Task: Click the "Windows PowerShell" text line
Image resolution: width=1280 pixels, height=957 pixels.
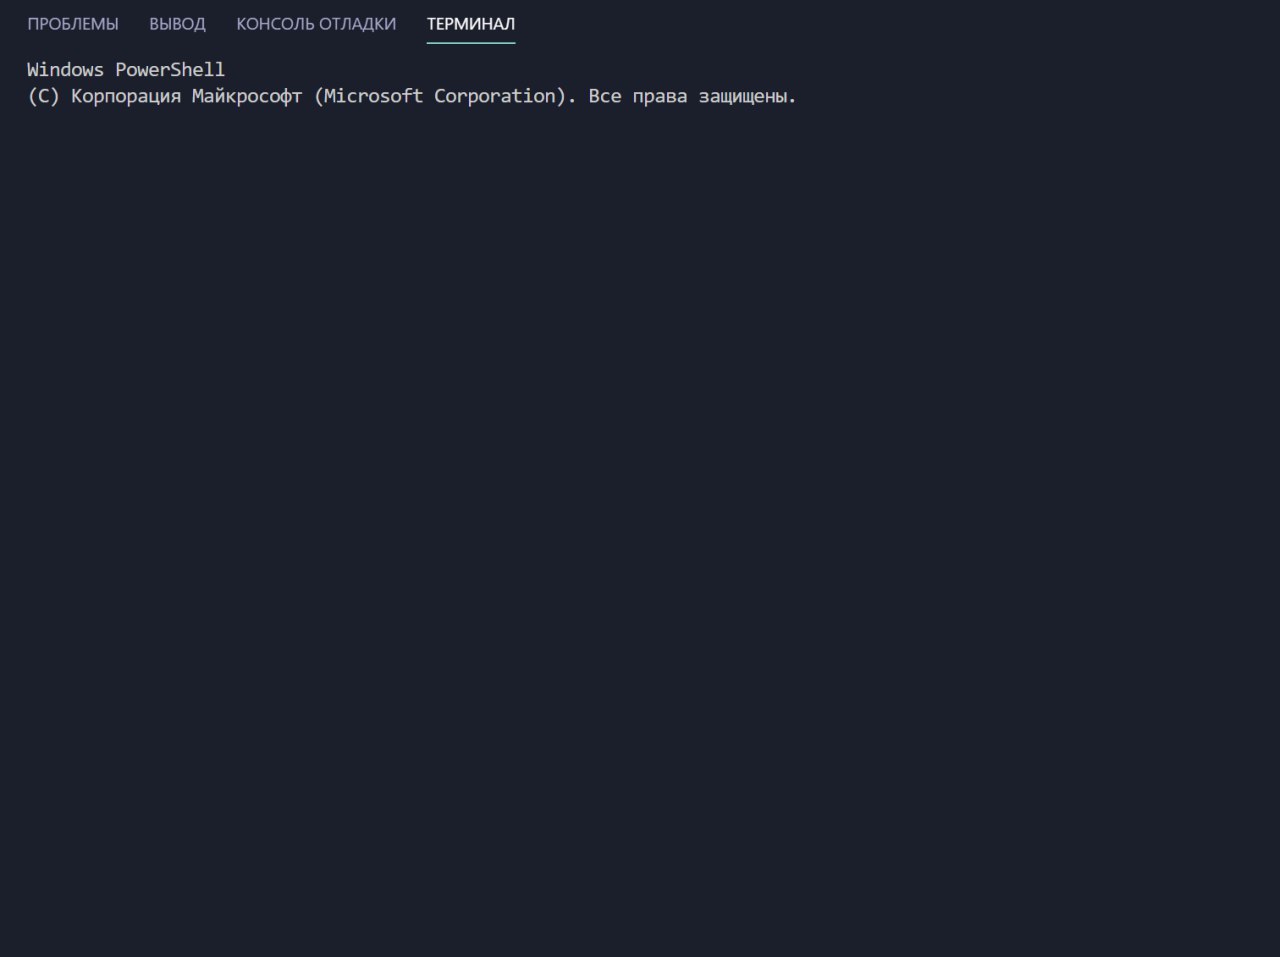Action: coord(126,70)
